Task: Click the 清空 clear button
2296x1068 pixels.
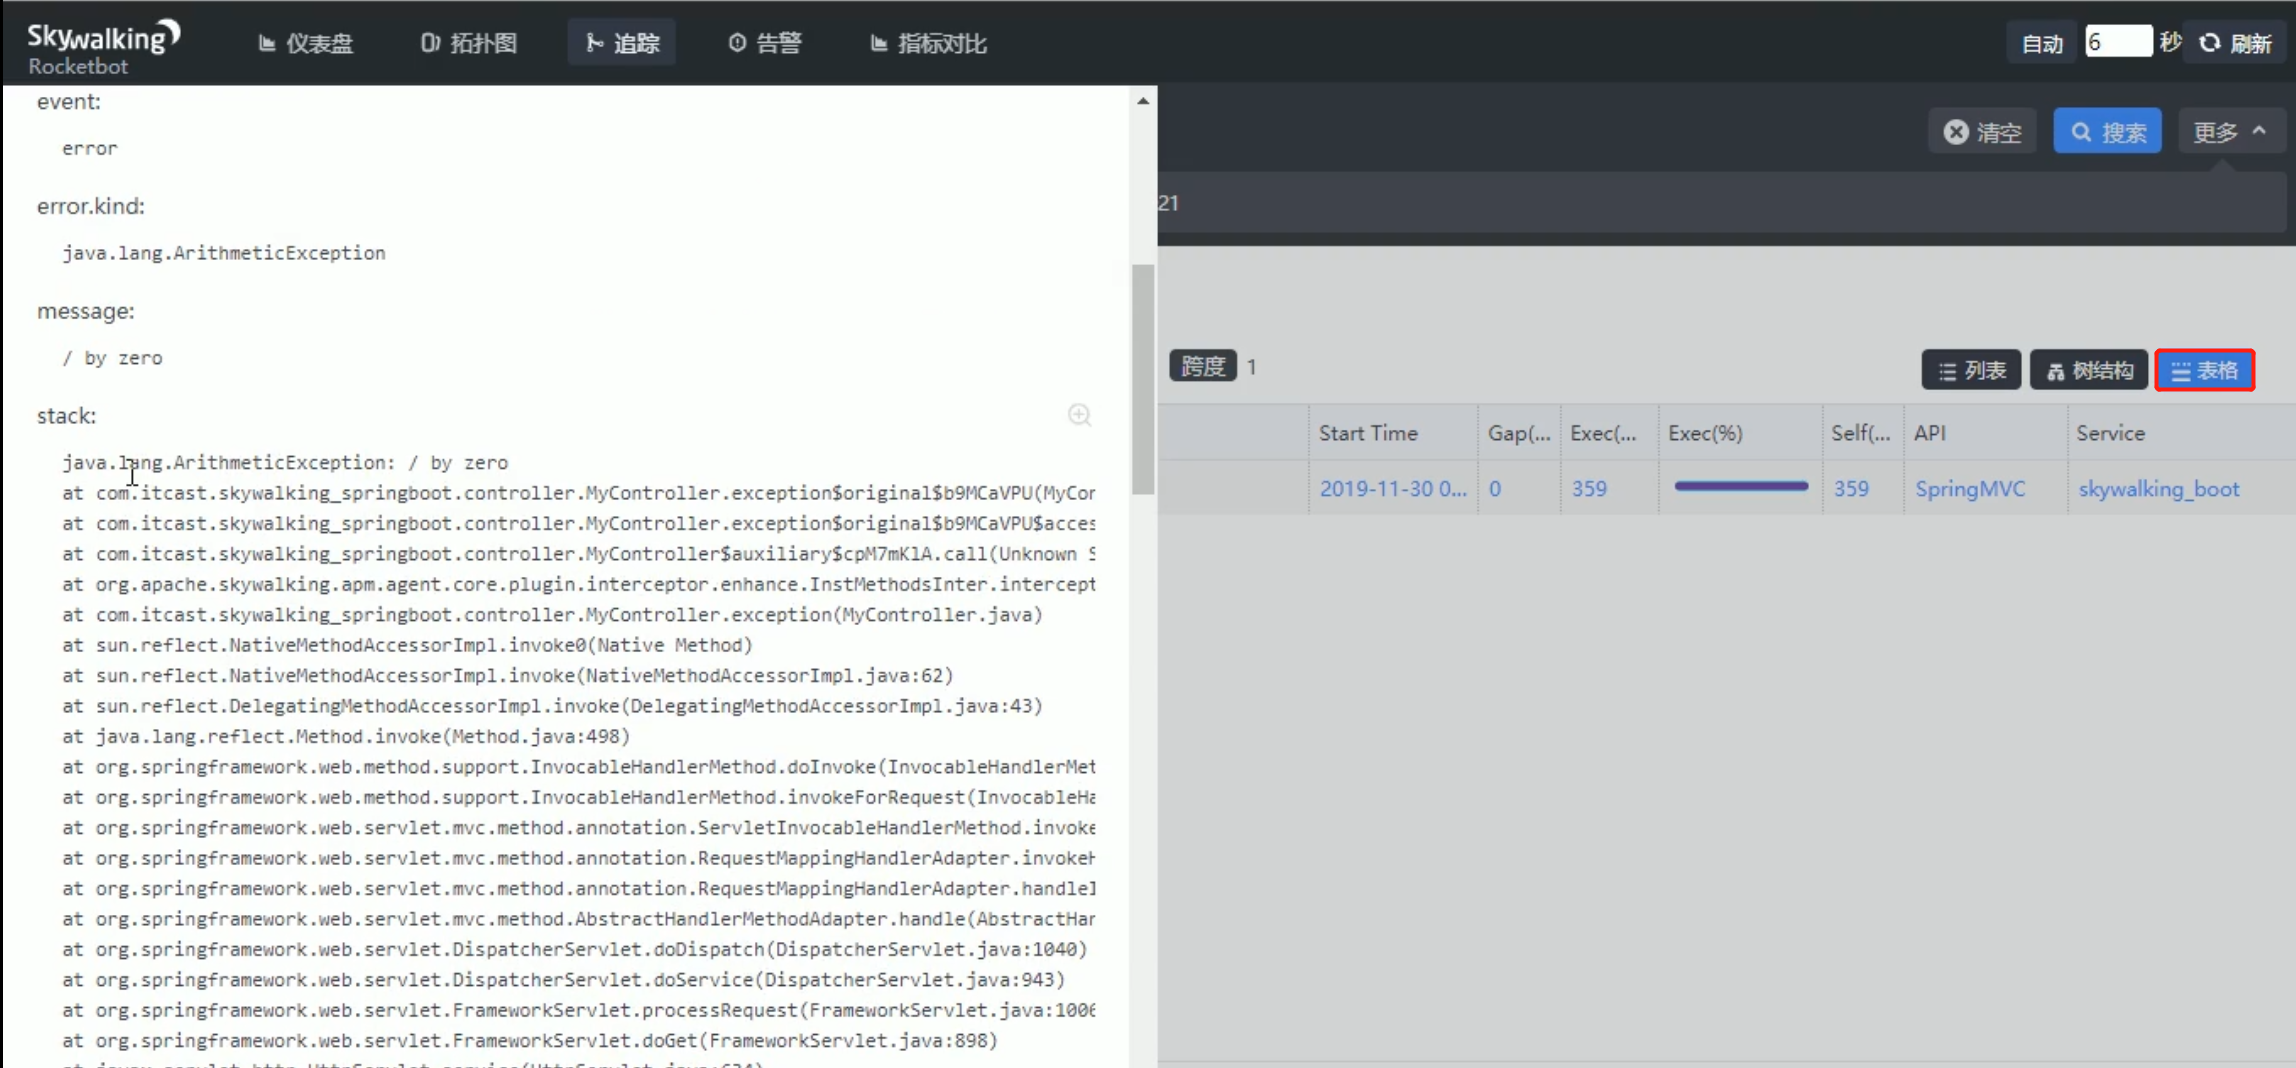Action: (x=1982, y=132)
